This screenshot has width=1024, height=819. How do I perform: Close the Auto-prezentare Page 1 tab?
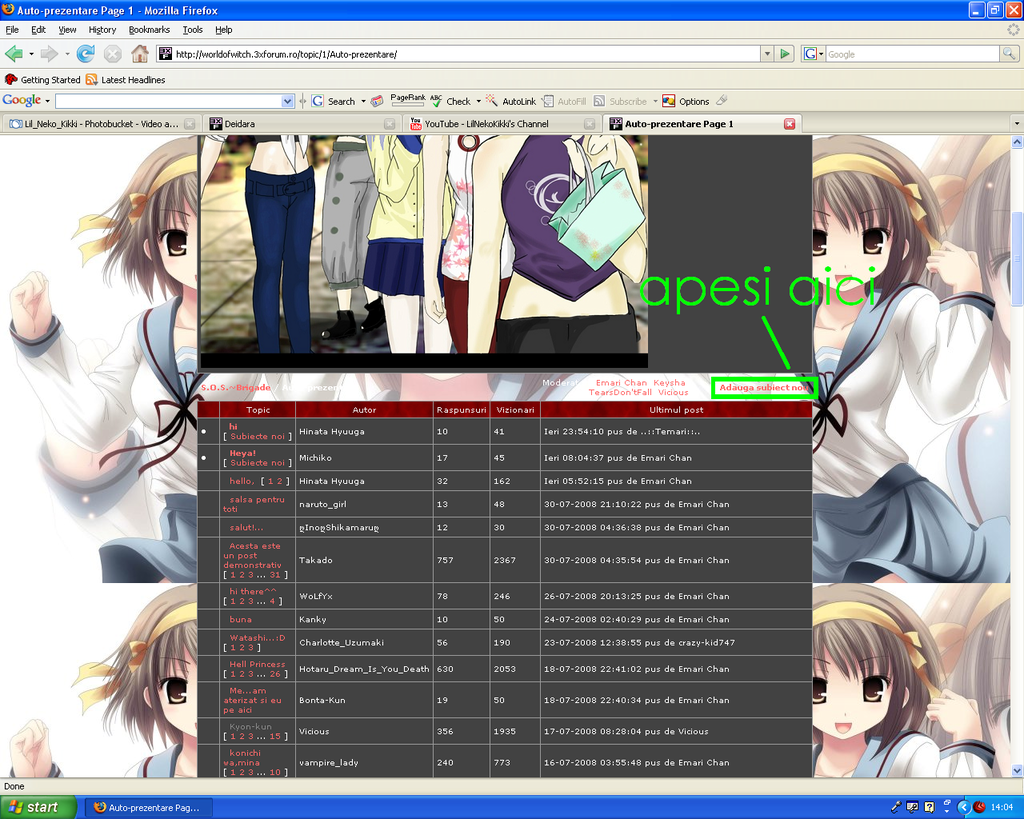pyautogui.click(x=790, y=123)
